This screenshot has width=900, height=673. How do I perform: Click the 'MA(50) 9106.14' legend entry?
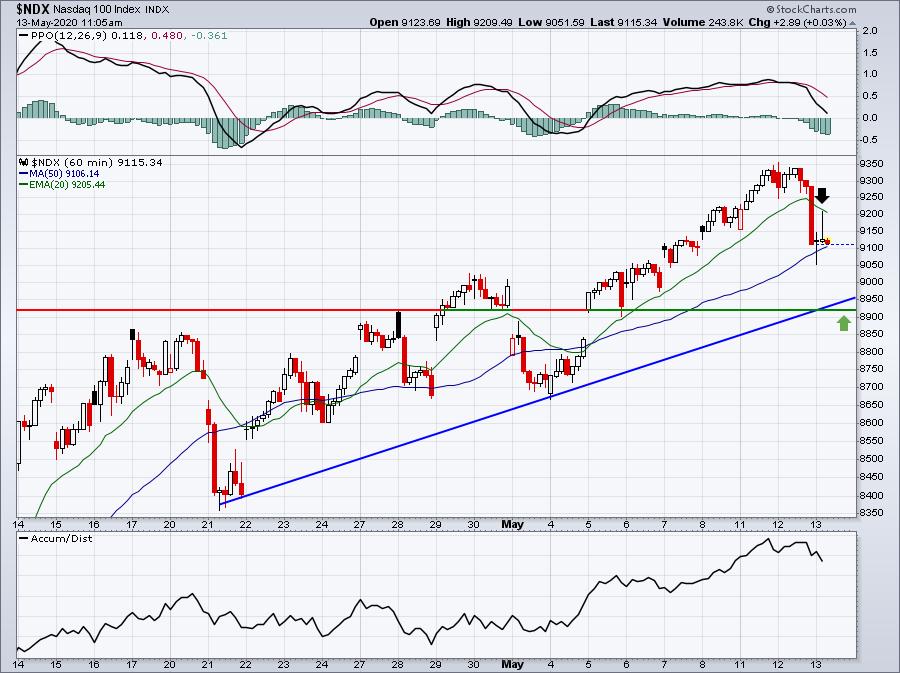64,173
